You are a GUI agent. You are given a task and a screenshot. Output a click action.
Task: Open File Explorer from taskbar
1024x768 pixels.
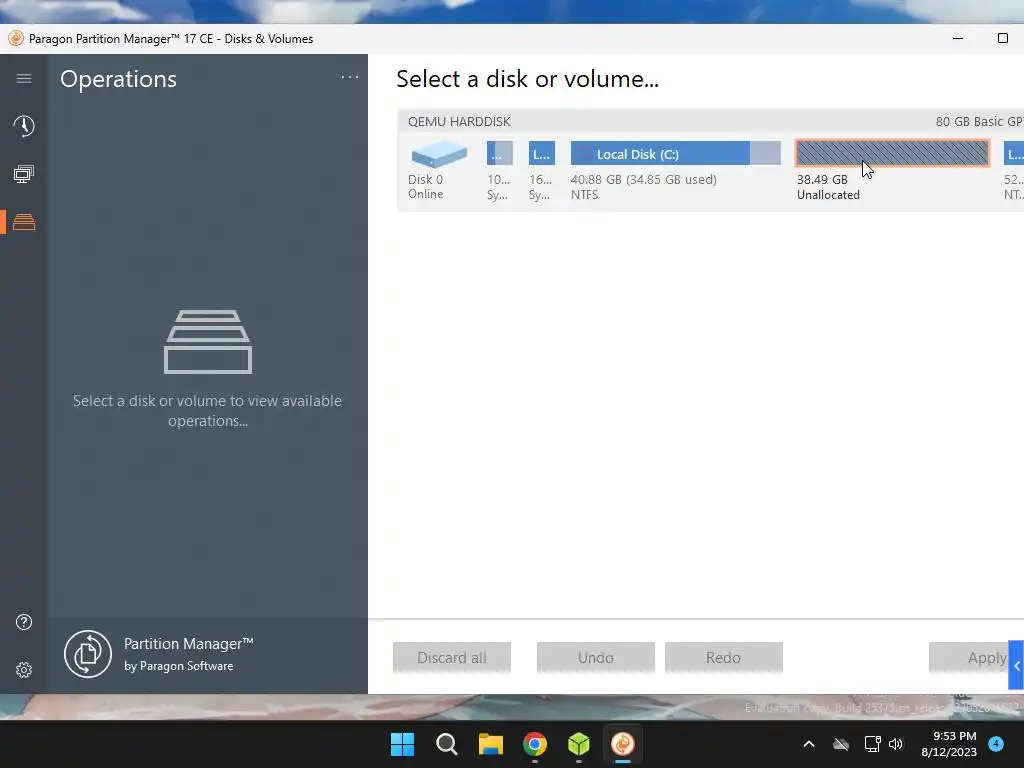[490, 744]
